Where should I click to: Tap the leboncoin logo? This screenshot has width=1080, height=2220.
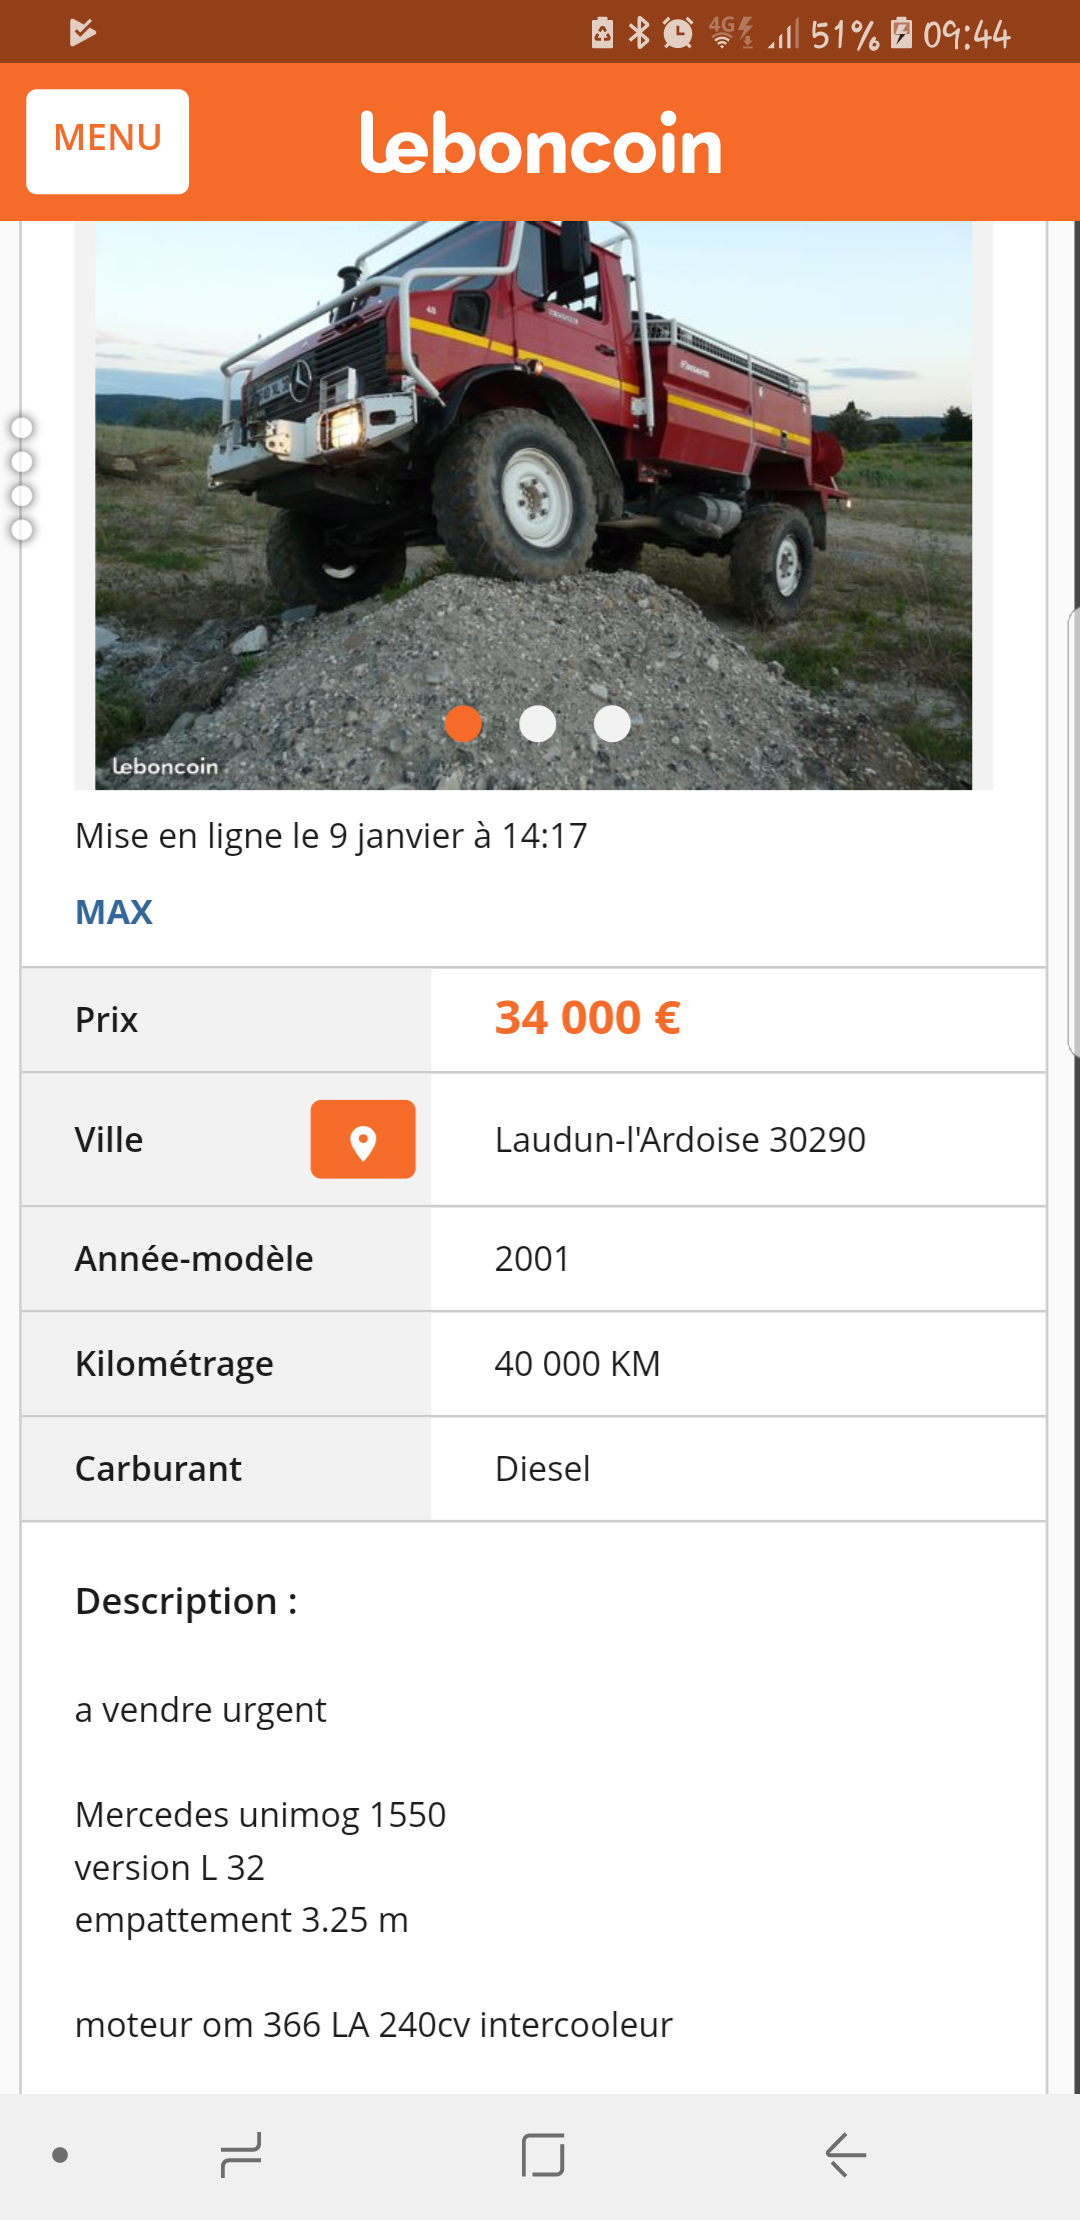click(x=540, y=144)
